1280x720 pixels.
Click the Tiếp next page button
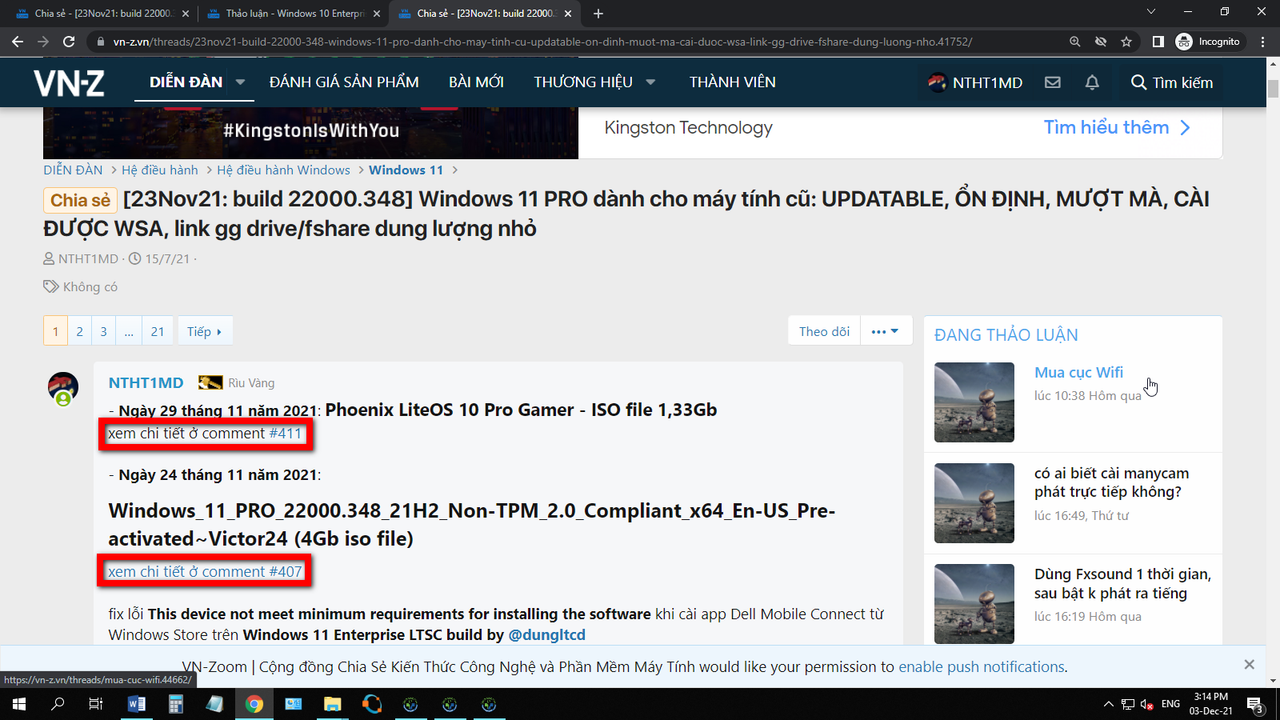click(205, 331)
